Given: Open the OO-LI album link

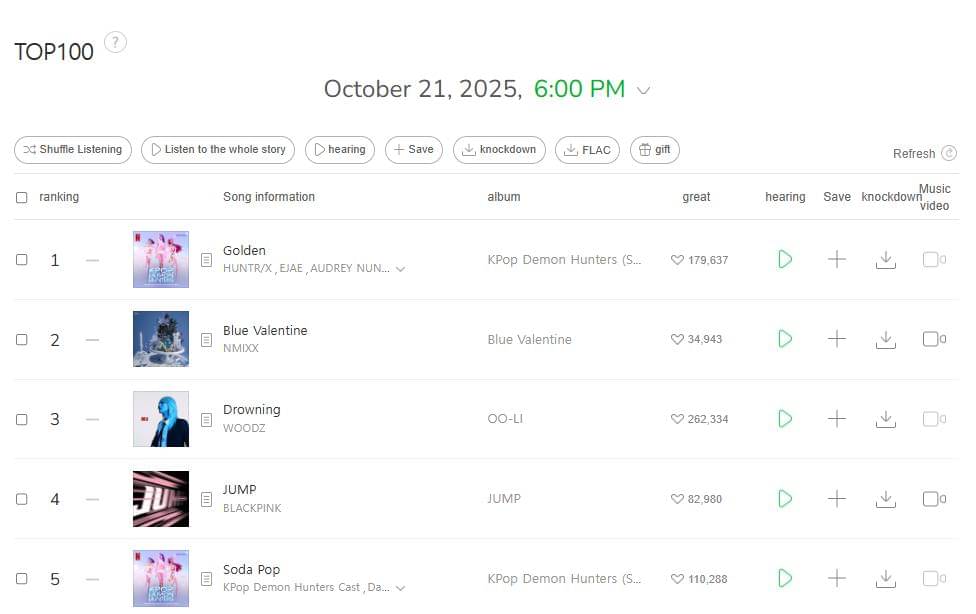Looking at the screenshot, I should click(505, 419).
